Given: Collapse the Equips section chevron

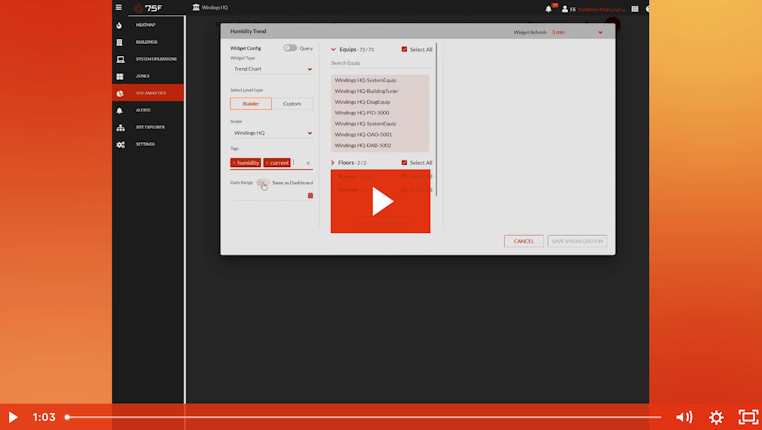Looking at the screenshot, I should [x=333, y=49].
